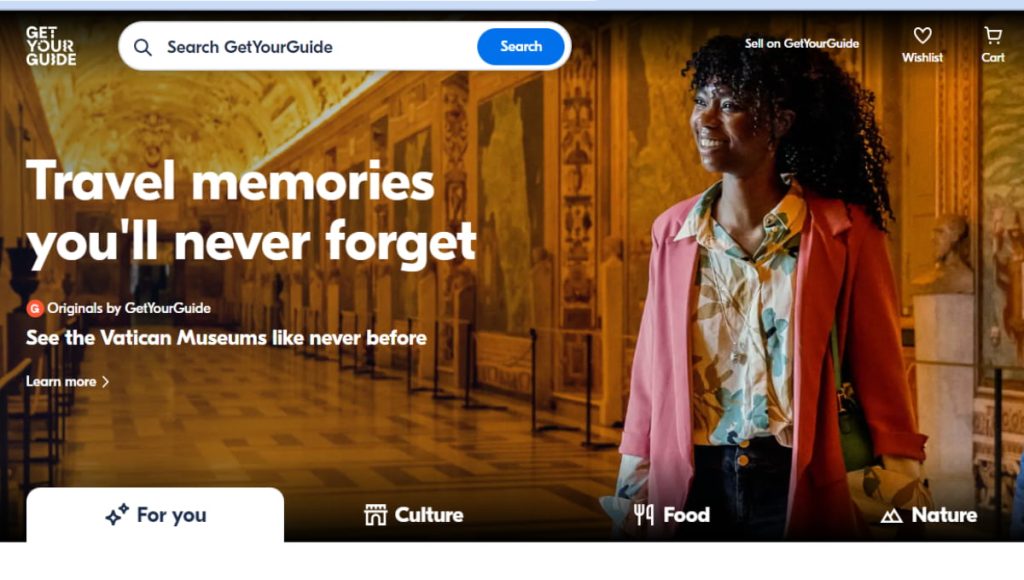Image resolution: width=1024 pixels, height=580 pixels.
Task: Click the sparkle icon on For you tab
Action: pyautogui.click(x=118, y=515)
